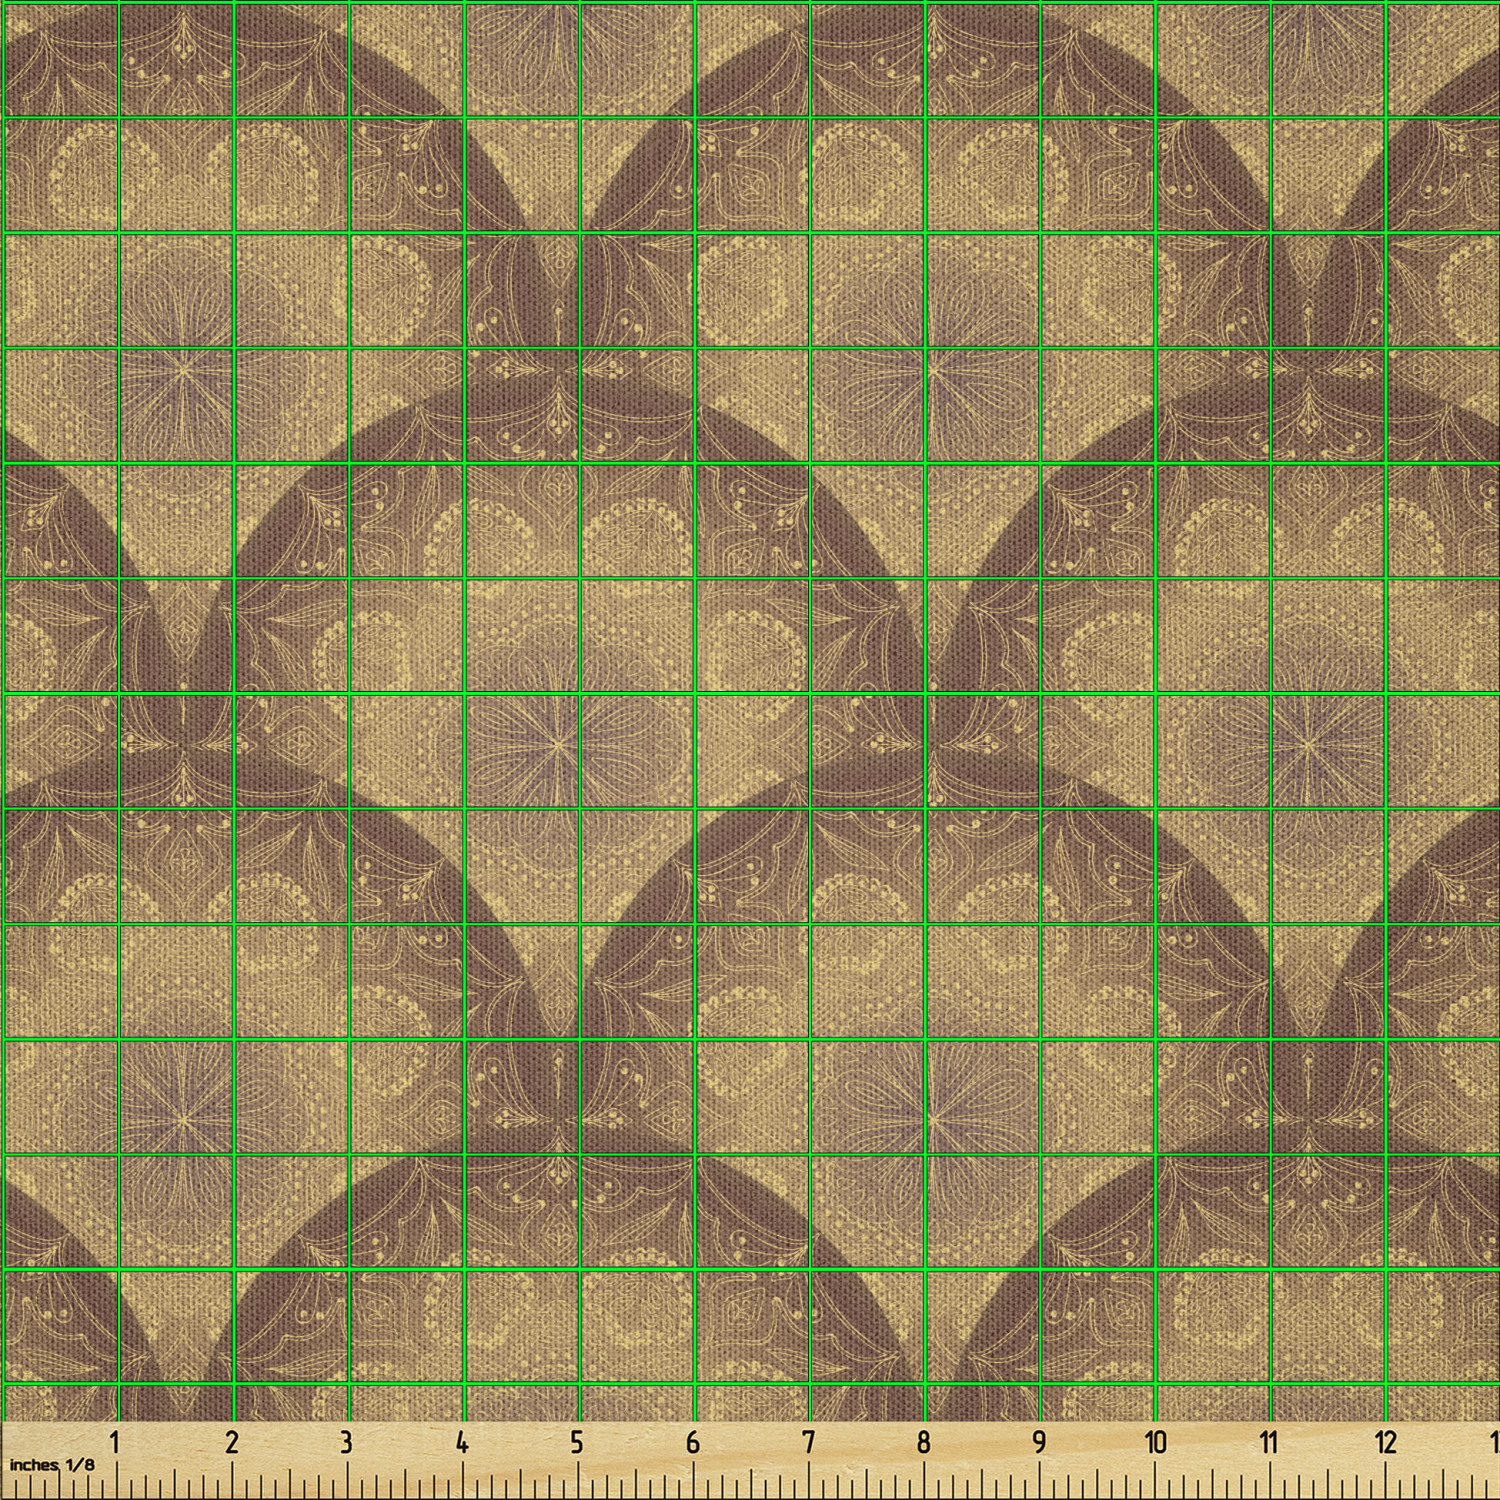Click the ruler number 12
Screen dimensions: 1500x1500
coord(1385,1443)
